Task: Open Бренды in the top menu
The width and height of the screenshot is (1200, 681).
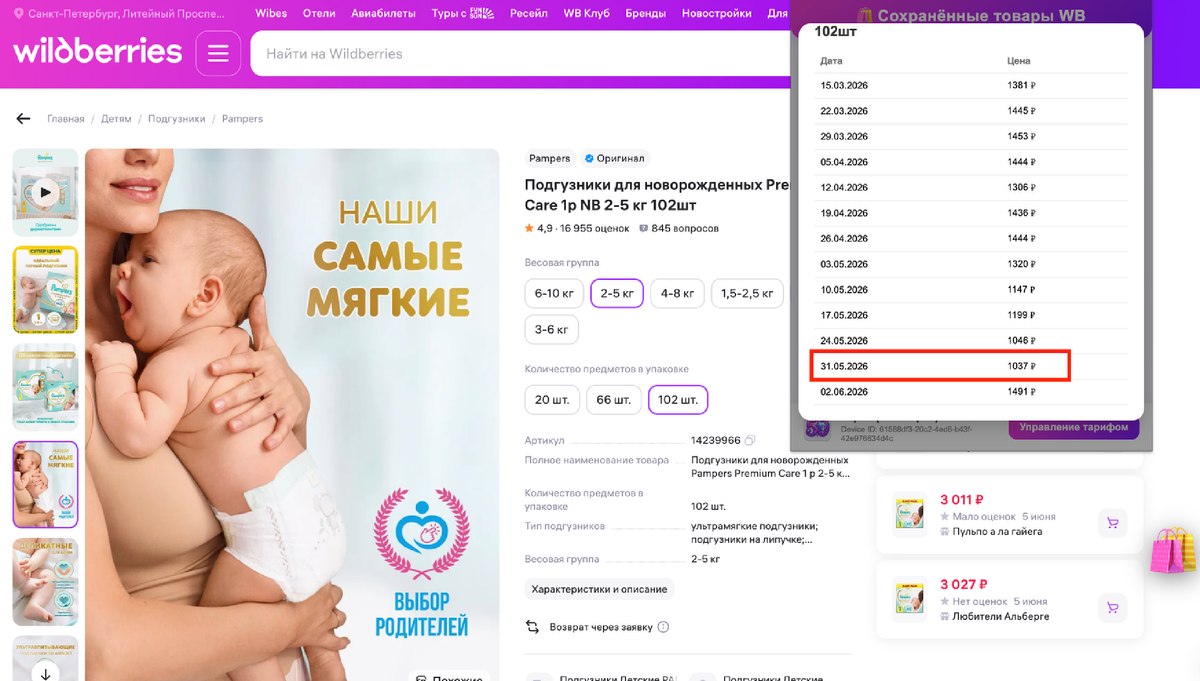Action: (x=646, y=14)
